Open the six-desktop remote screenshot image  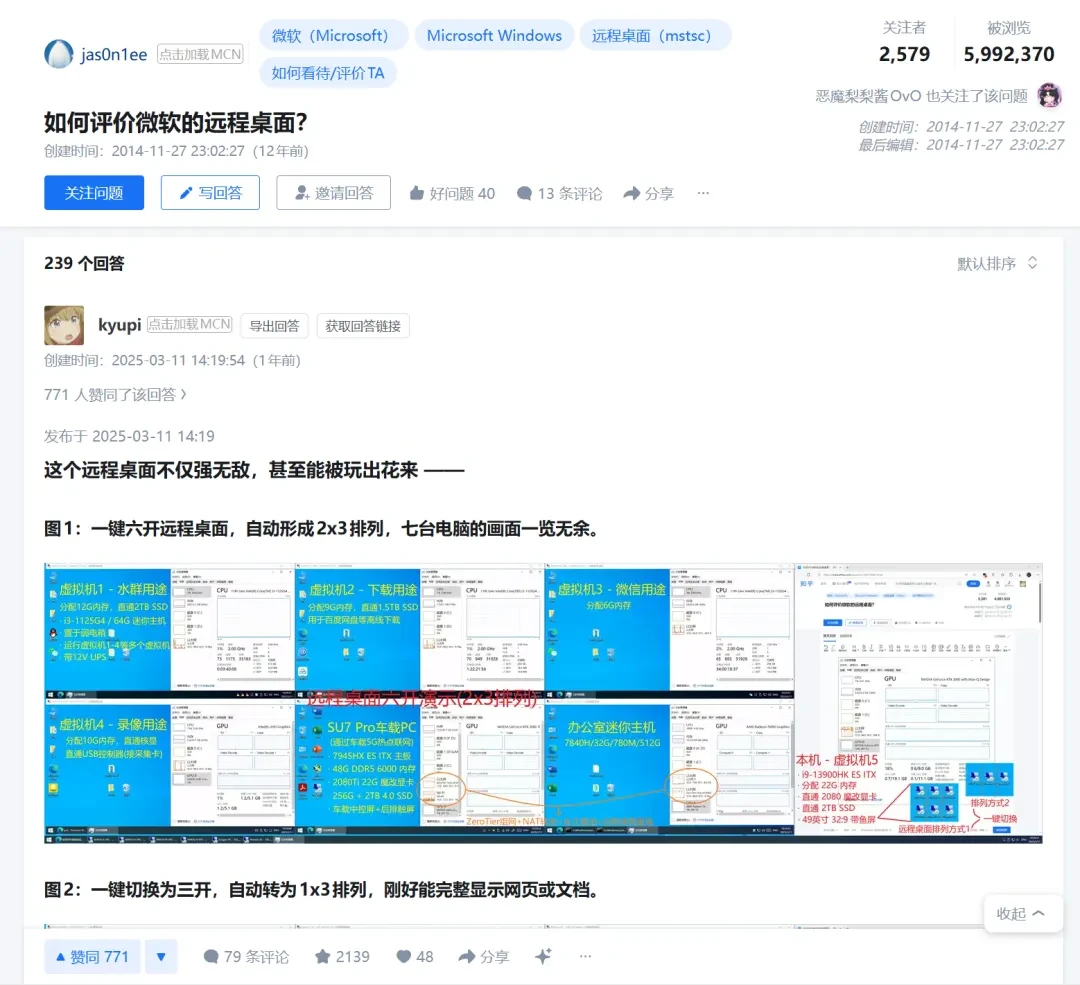[543, 703]
